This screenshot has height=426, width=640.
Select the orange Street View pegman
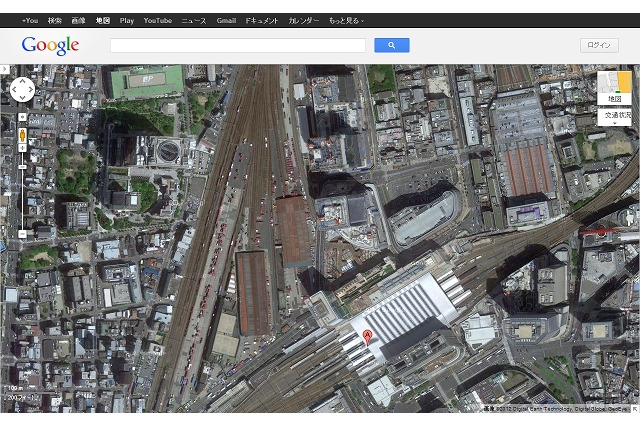point(22,135)
